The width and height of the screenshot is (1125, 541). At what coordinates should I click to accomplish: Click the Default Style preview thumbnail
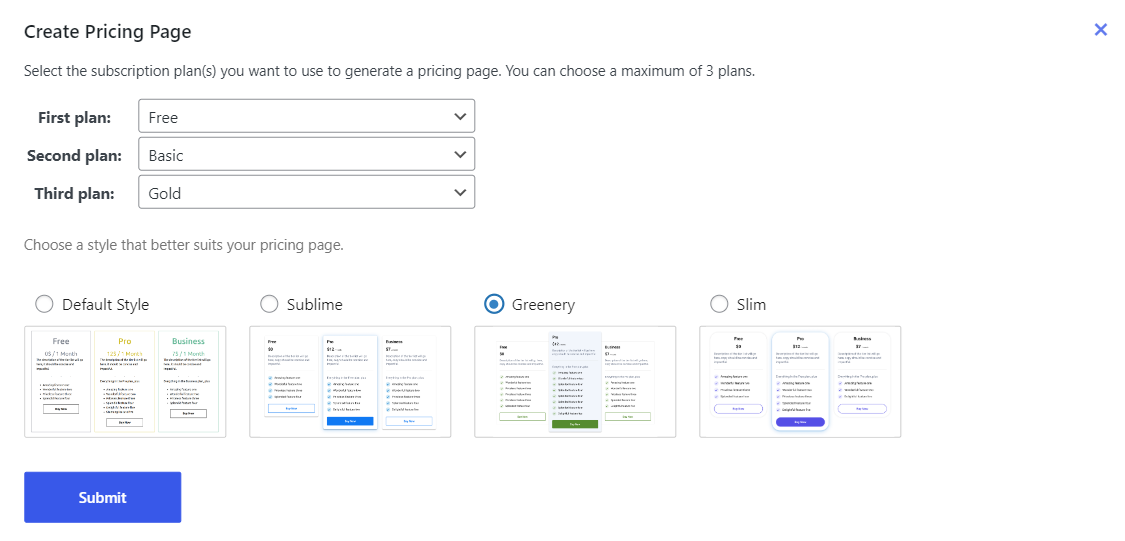tap(125, 382)
